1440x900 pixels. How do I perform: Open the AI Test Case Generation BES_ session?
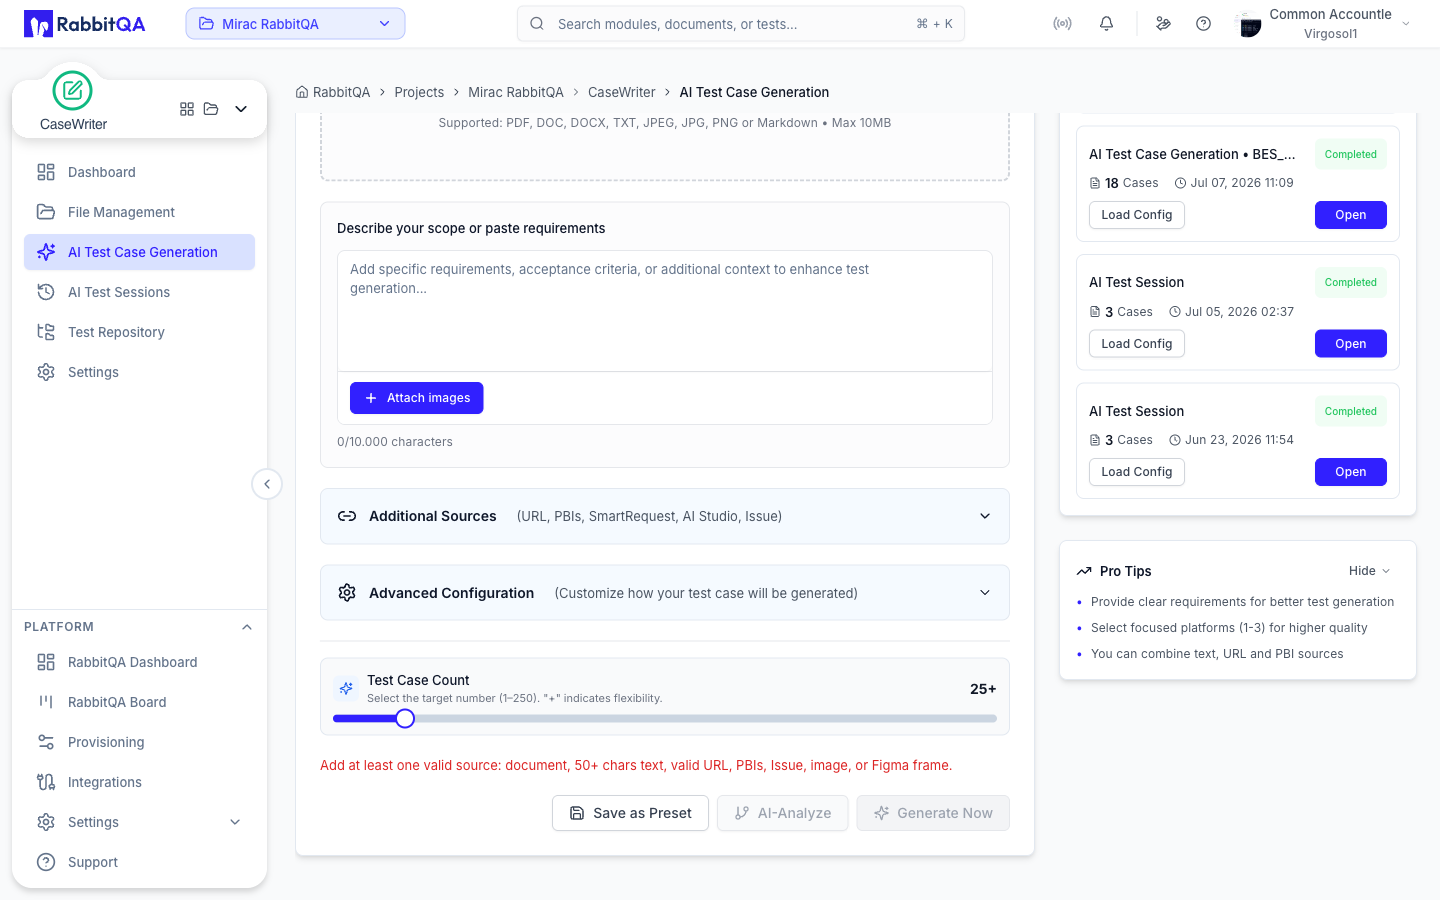(x=1351, y=215)
